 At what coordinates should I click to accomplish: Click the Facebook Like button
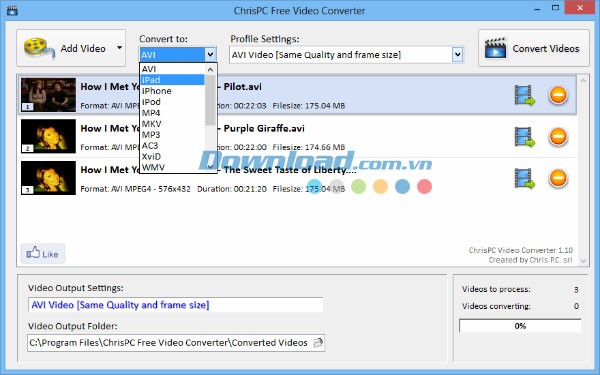(43, 253)
